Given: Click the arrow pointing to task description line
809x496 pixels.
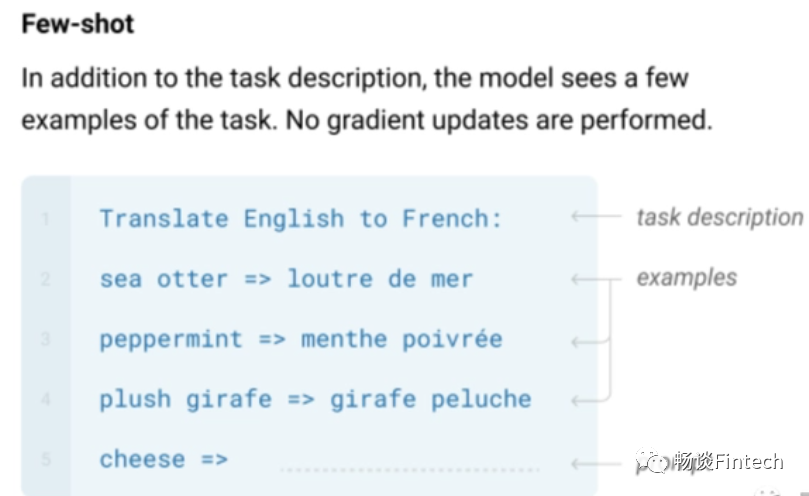Looking at the screenshot, I should click(x=597, y=217).
